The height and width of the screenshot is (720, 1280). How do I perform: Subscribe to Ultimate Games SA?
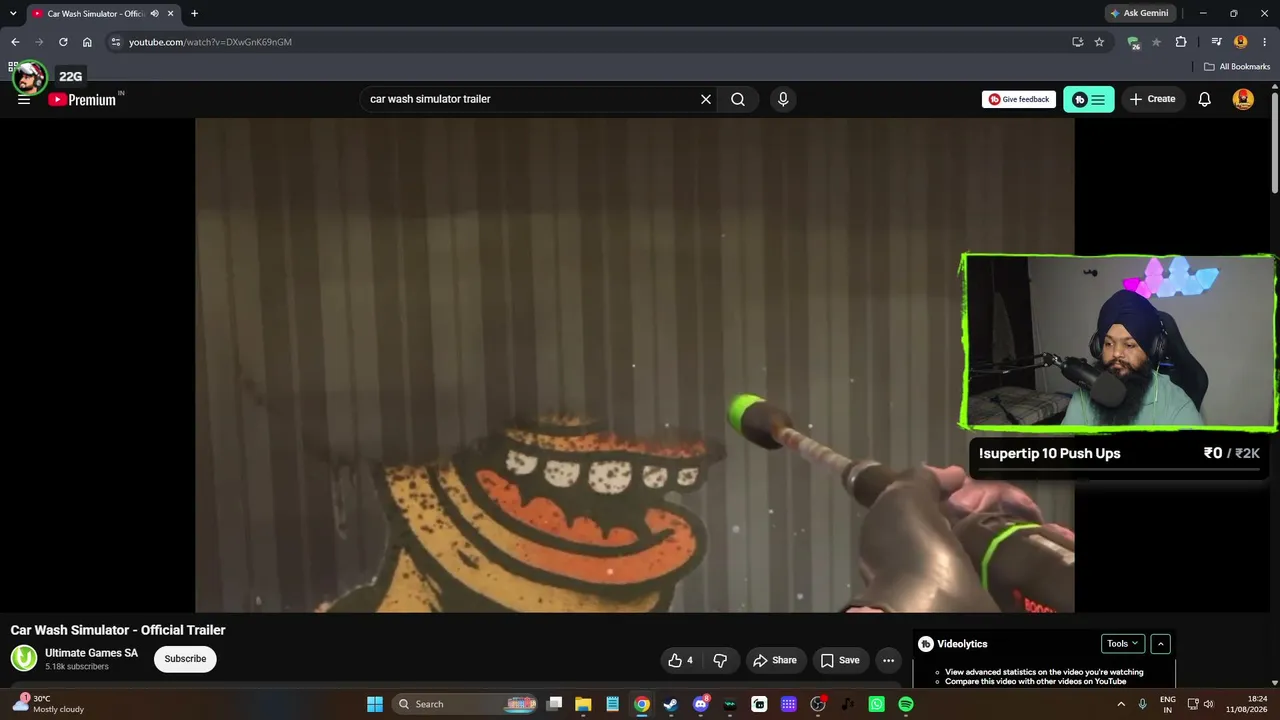[x=185, y=659]
